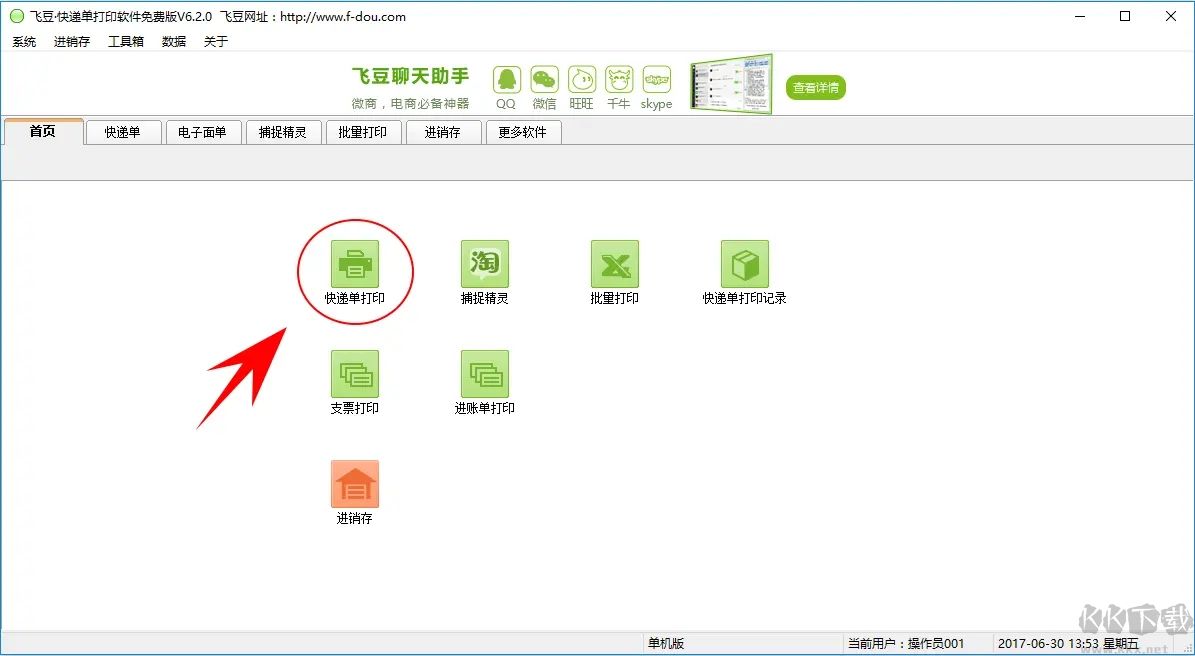This screenshot has width=1195, height=656.
Task: Switch to the 捕捉精灵 tab
Action: 283,133
